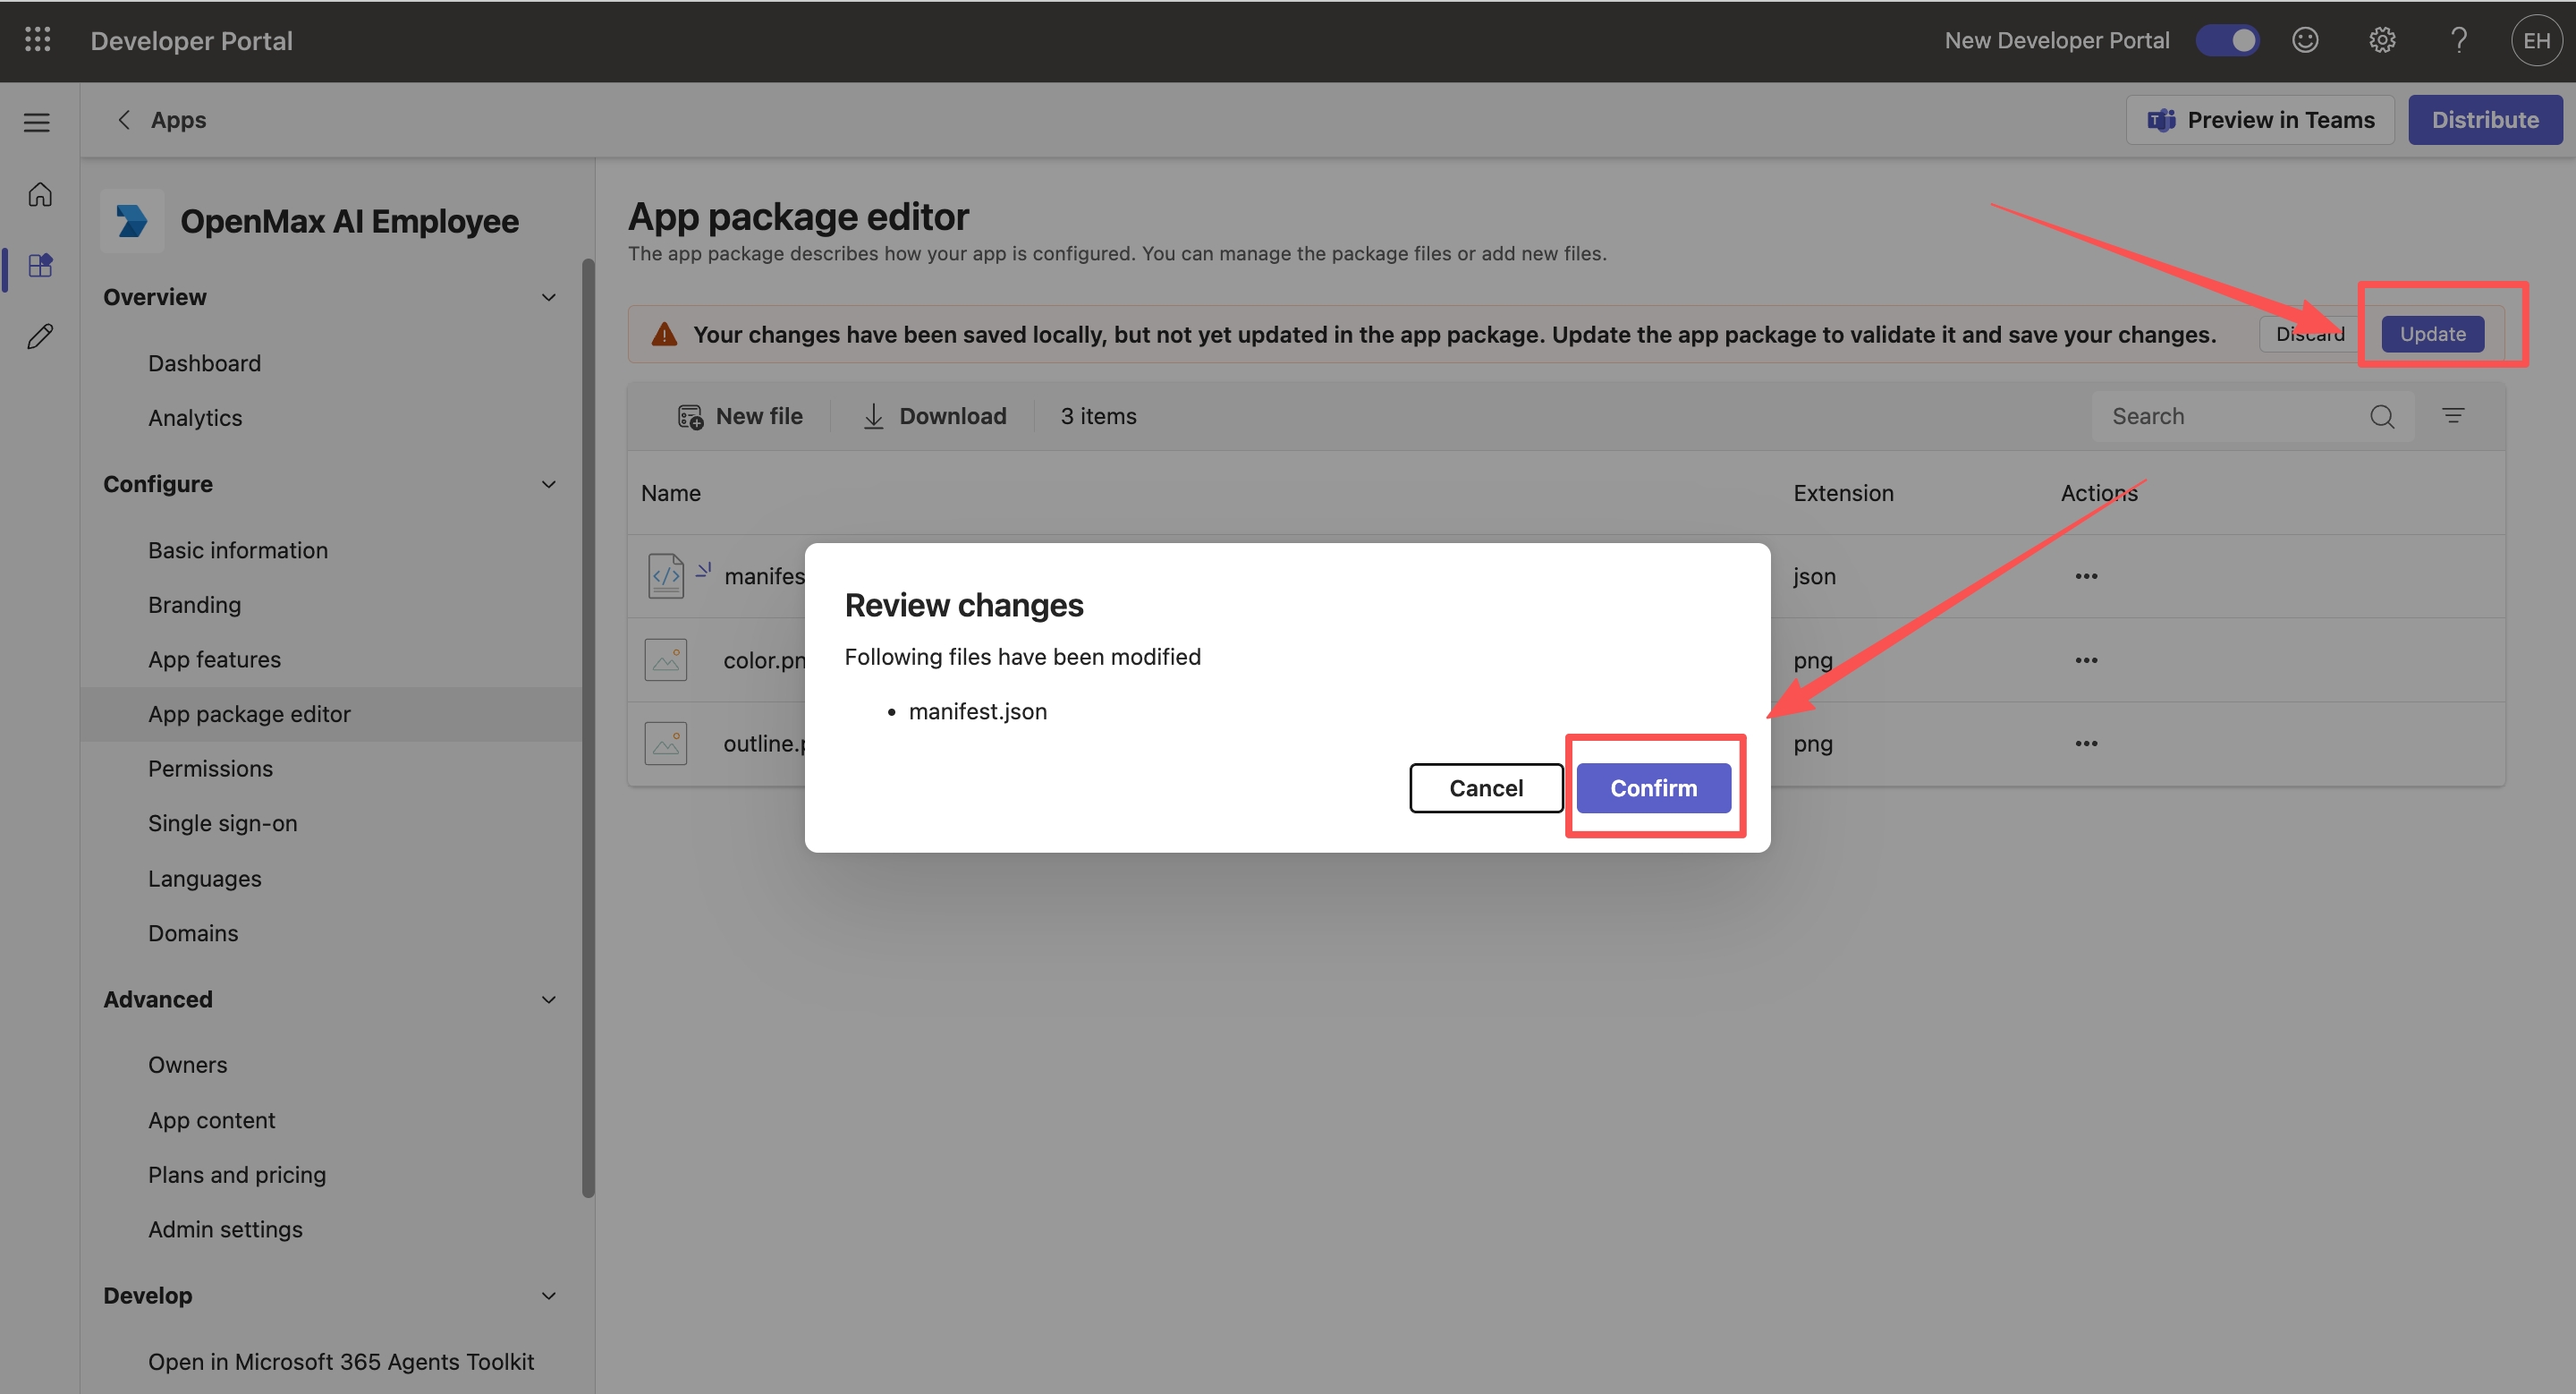
Task: Open the filter icon next to search
Action: [x=2453, y=416]
